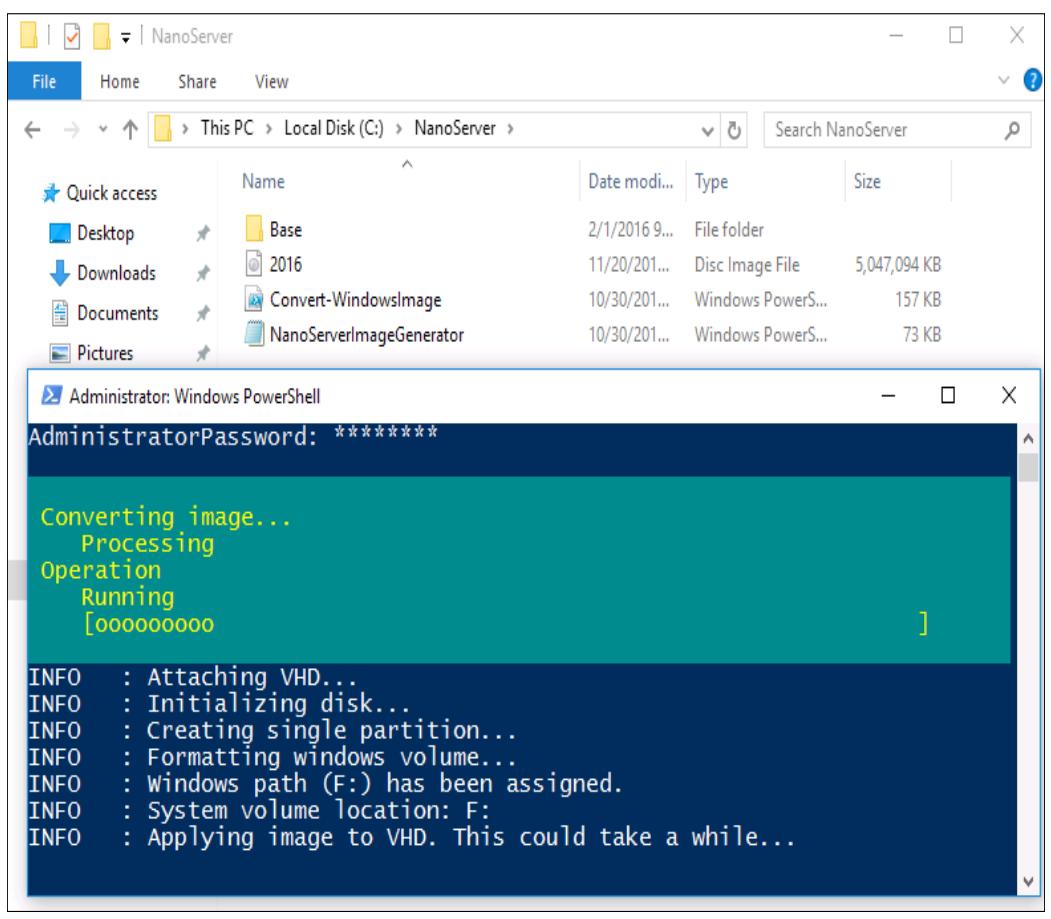Minimize the PowerShell window
Screen dimensions: 1051x919
pyautogui.click(x=888, y=395)
